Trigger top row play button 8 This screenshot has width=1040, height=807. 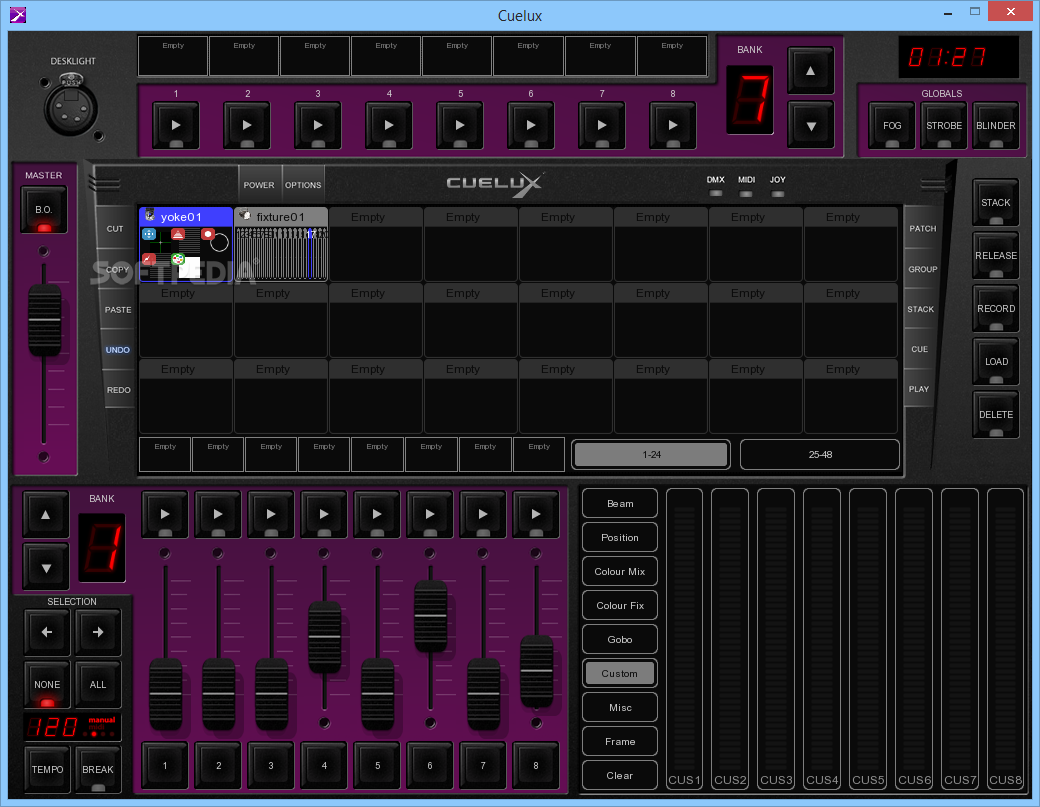[x=673, y=125]
